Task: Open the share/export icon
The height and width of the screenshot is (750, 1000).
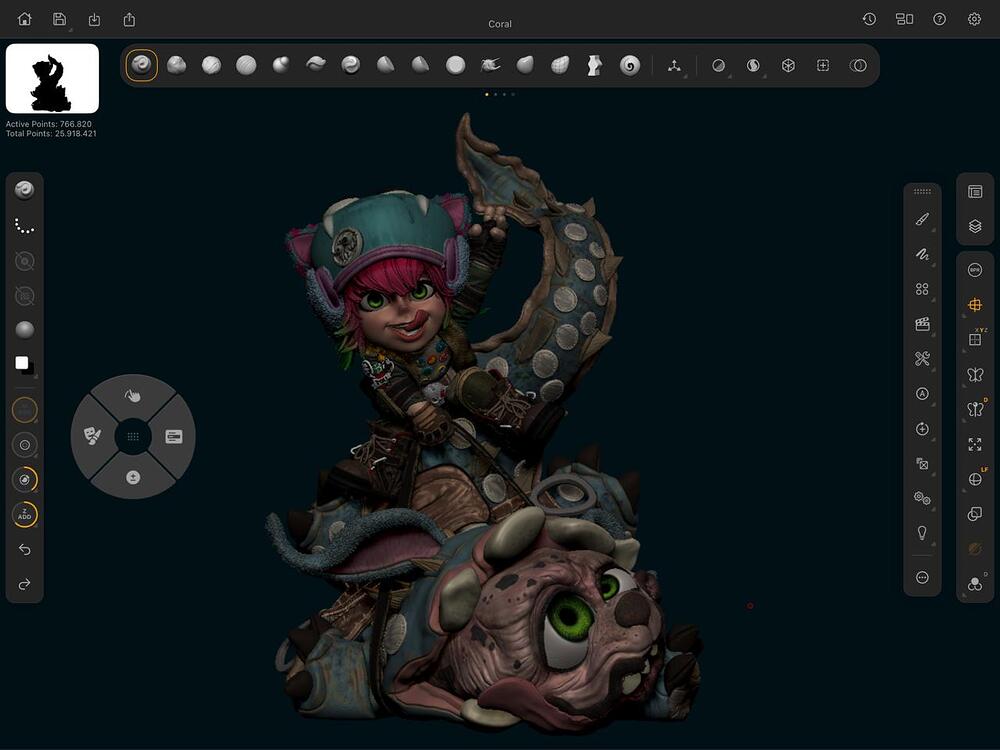Action: coord(129,19)
